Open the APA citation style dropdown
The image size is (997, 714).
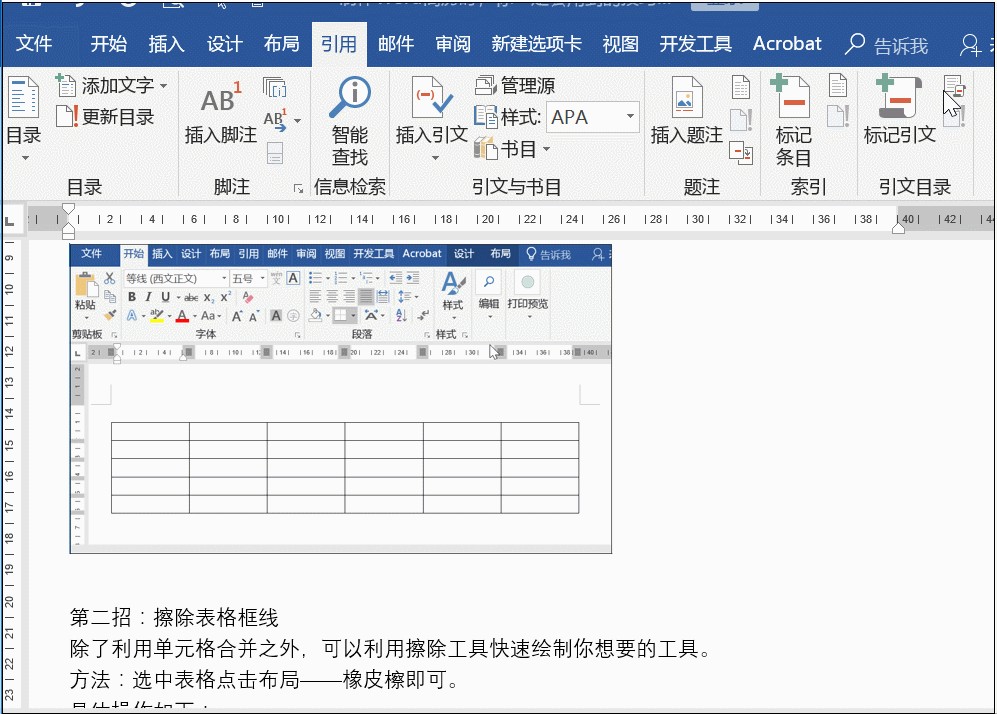(630, 117)
